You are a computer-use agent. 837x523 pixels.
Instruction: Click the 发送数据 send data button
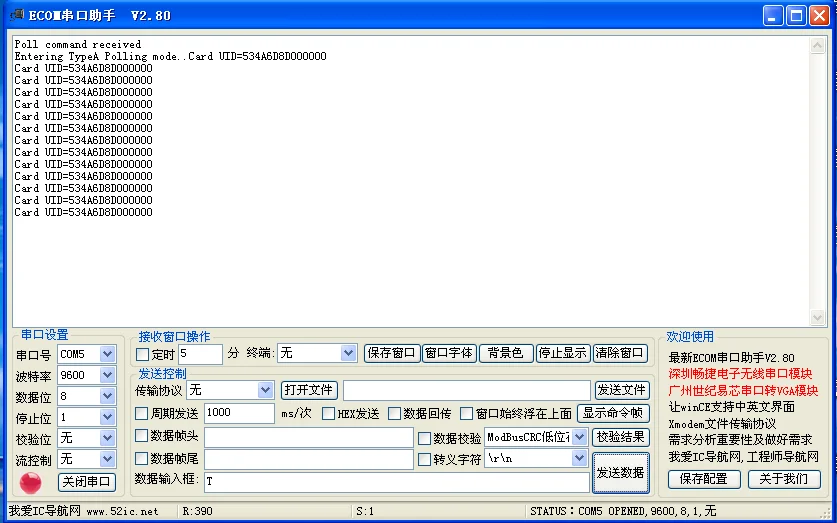[x=620, y=473]
